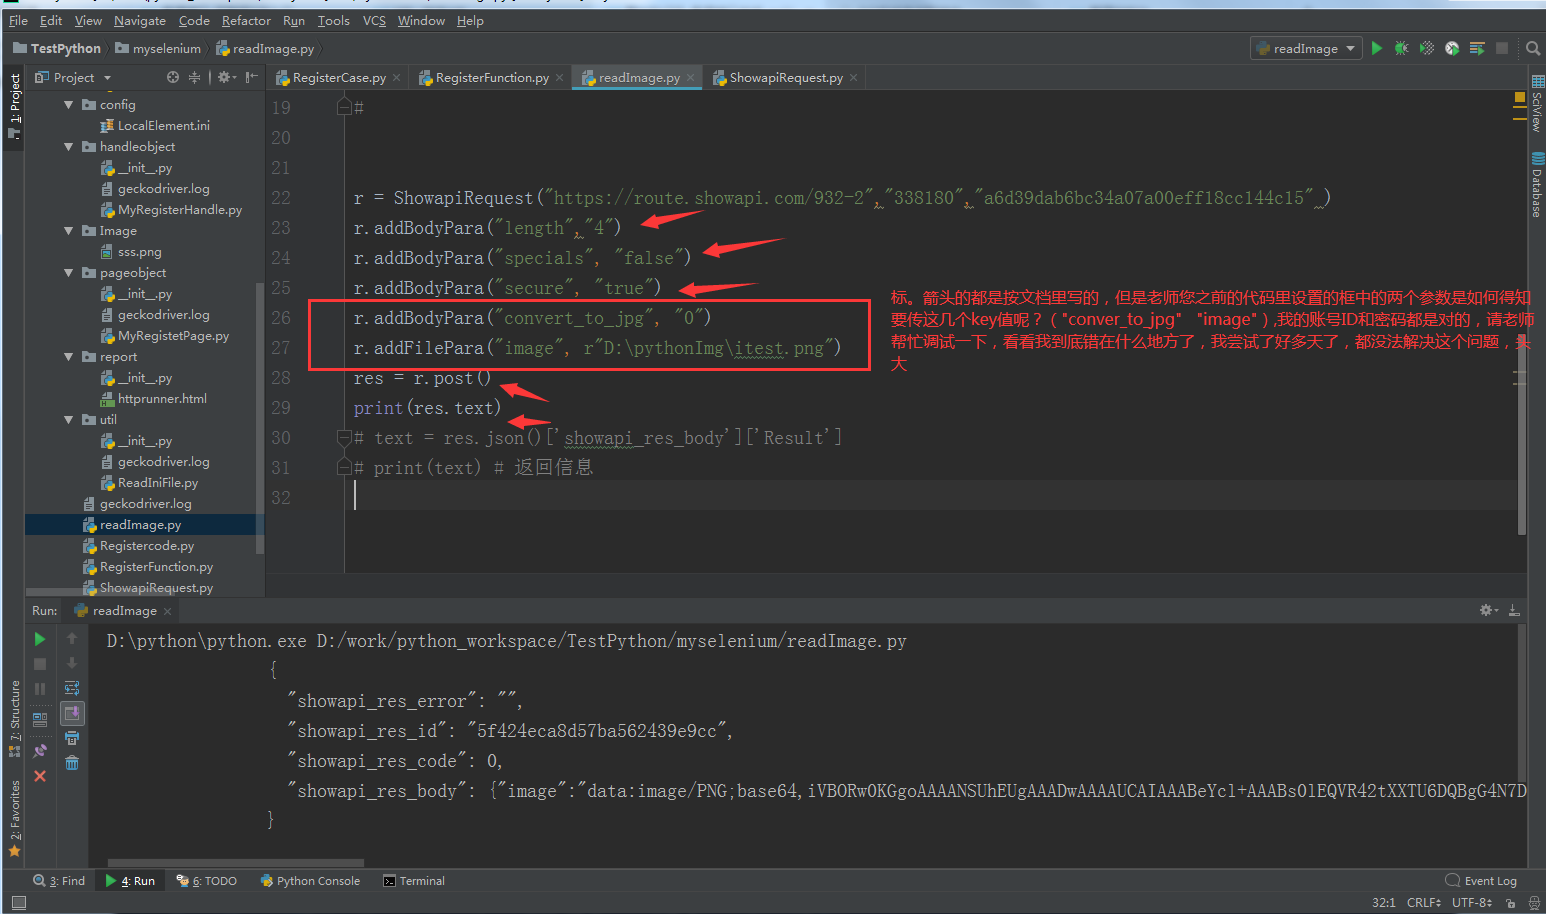The height and width of the screenshot is (914, 1546).
Task: Collapse all nodes in the Project panel
Action: tap(194, 77)
